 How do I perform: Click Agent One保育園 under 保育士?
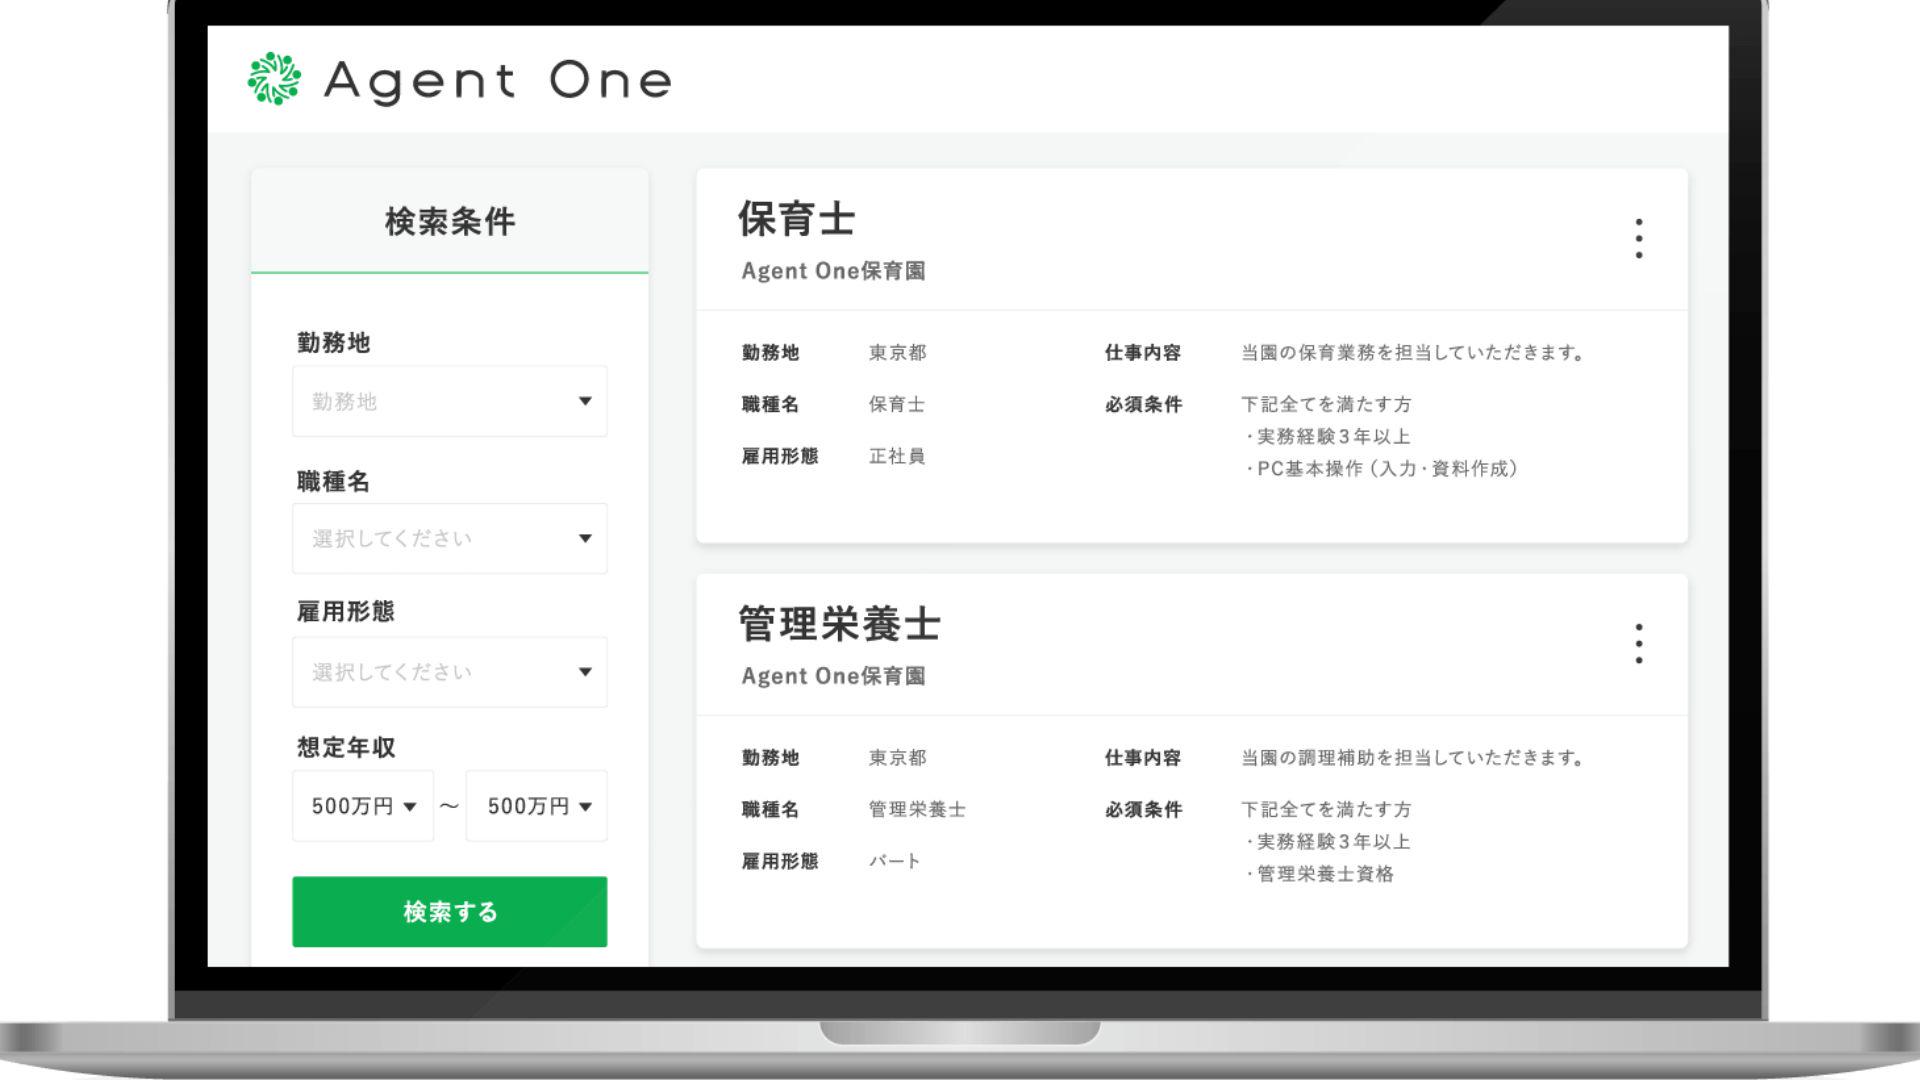pos(835,270)
